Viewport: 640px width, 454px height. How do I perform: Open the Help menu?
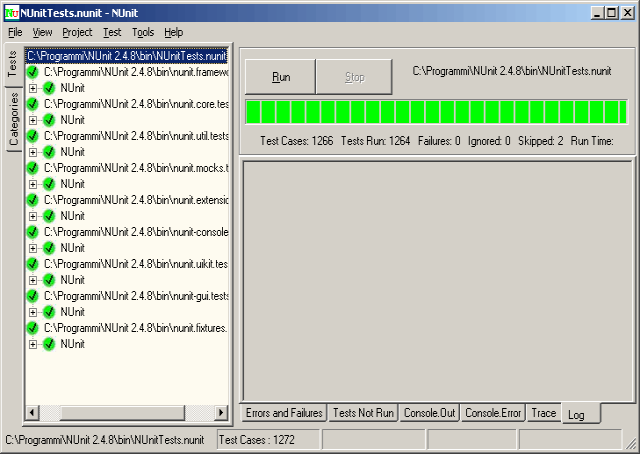point(173,32)
